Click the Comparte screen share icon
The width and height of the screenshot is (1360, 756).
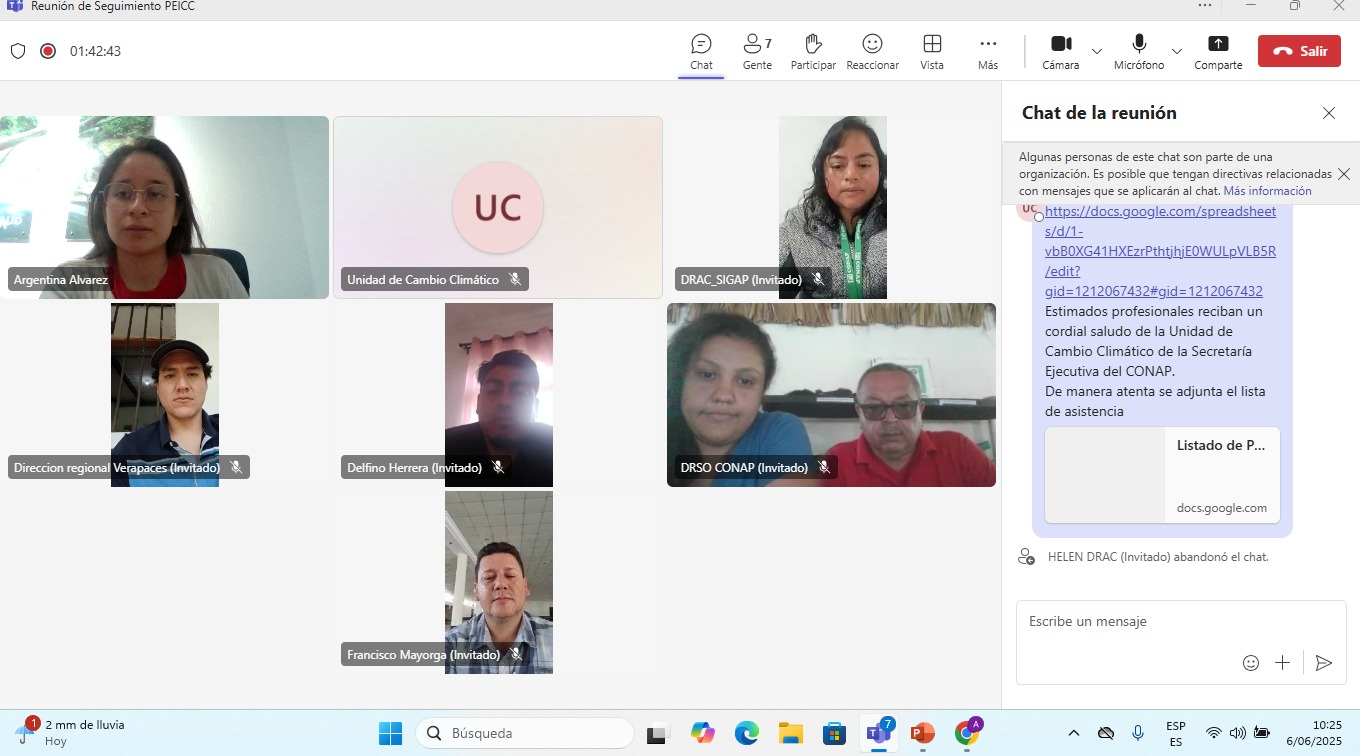(x=1218, y=51)
